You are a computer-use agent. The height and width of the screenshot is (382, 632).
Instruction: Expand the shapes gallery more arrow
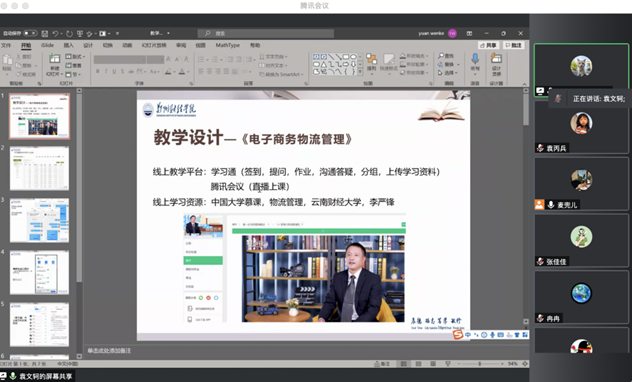point(360,71)
